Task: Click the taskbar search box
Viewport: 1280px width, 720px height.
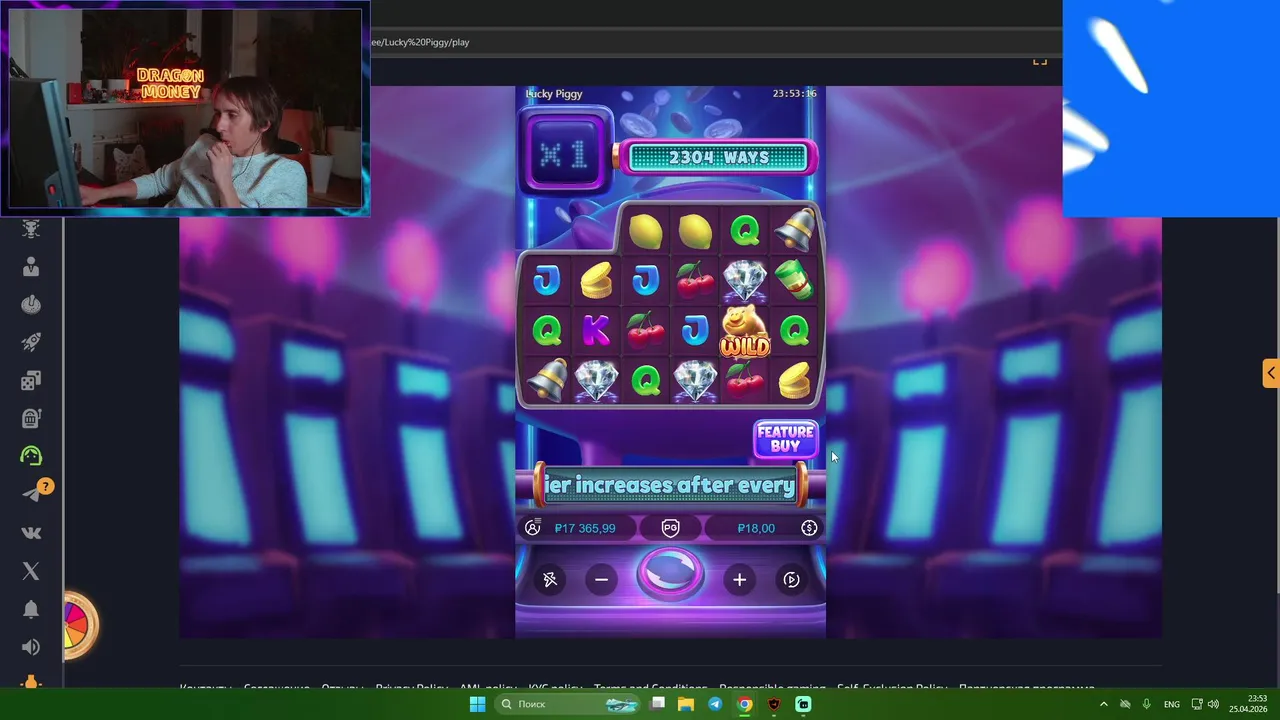Action: [569, 704]
